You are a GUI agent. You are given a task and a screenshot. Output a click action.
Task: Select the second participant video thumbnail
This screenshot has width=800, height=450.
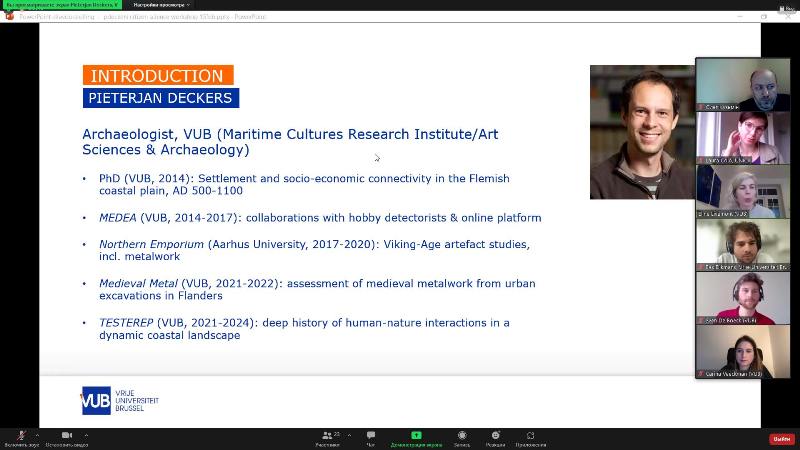point(742,137)
